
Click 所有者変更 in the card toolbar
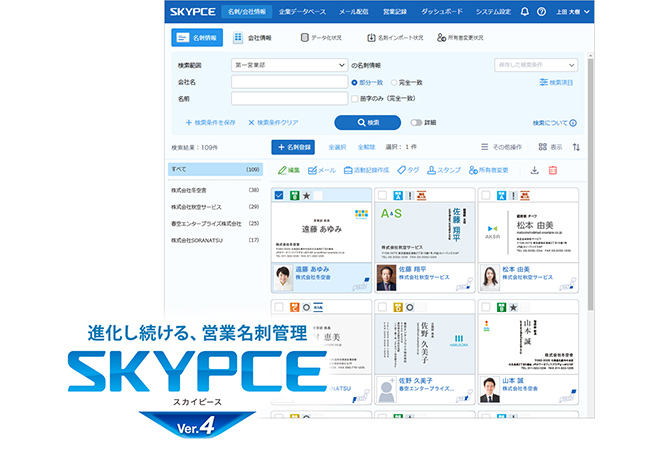(488, 170)
